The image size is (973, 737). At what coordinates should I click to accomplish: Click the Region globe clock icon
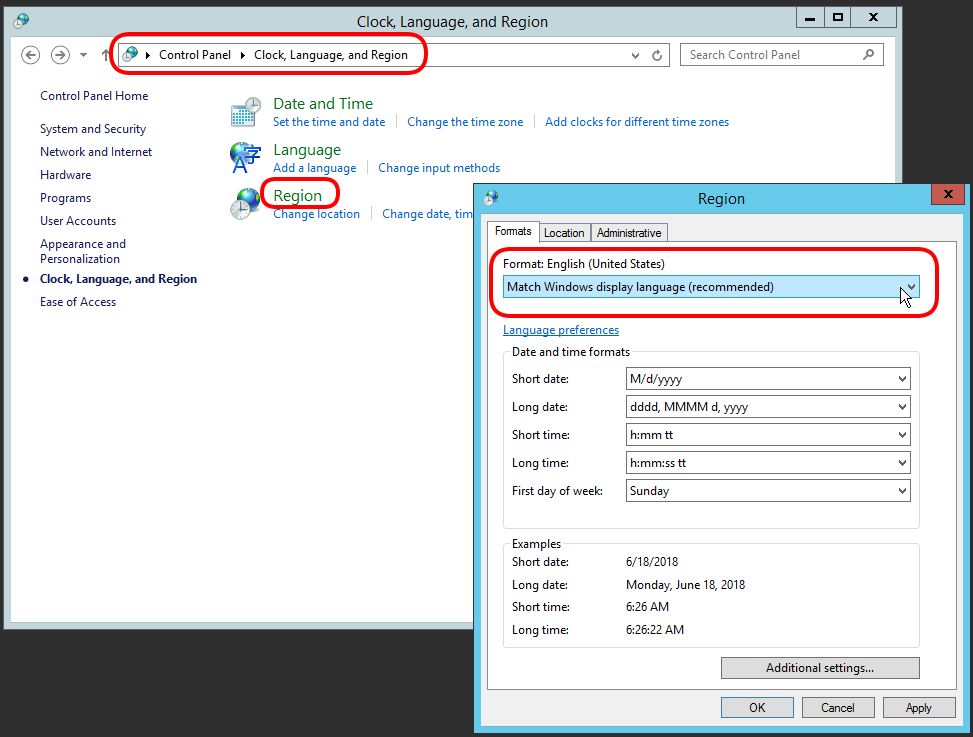245,203
